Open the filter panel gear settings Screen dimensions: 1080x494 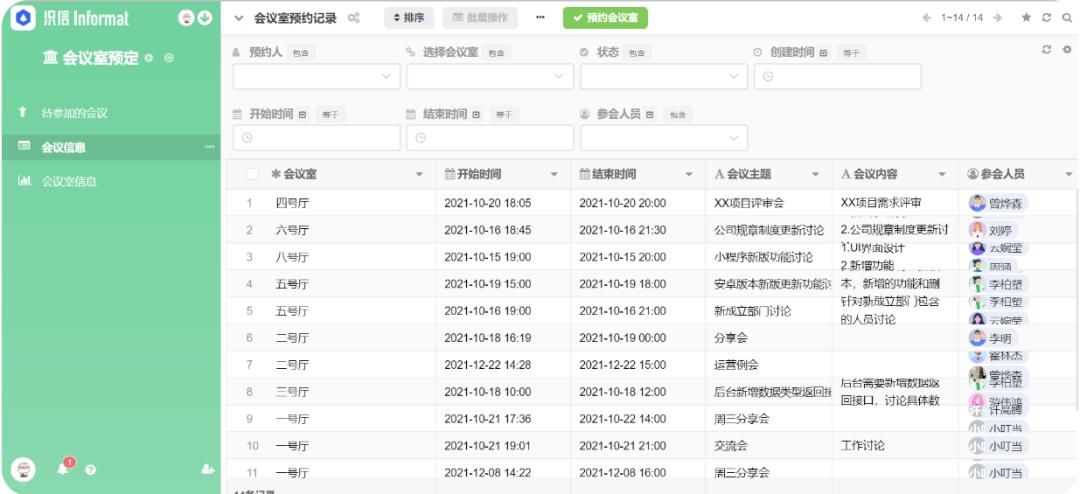click(x=1068, y=50)
